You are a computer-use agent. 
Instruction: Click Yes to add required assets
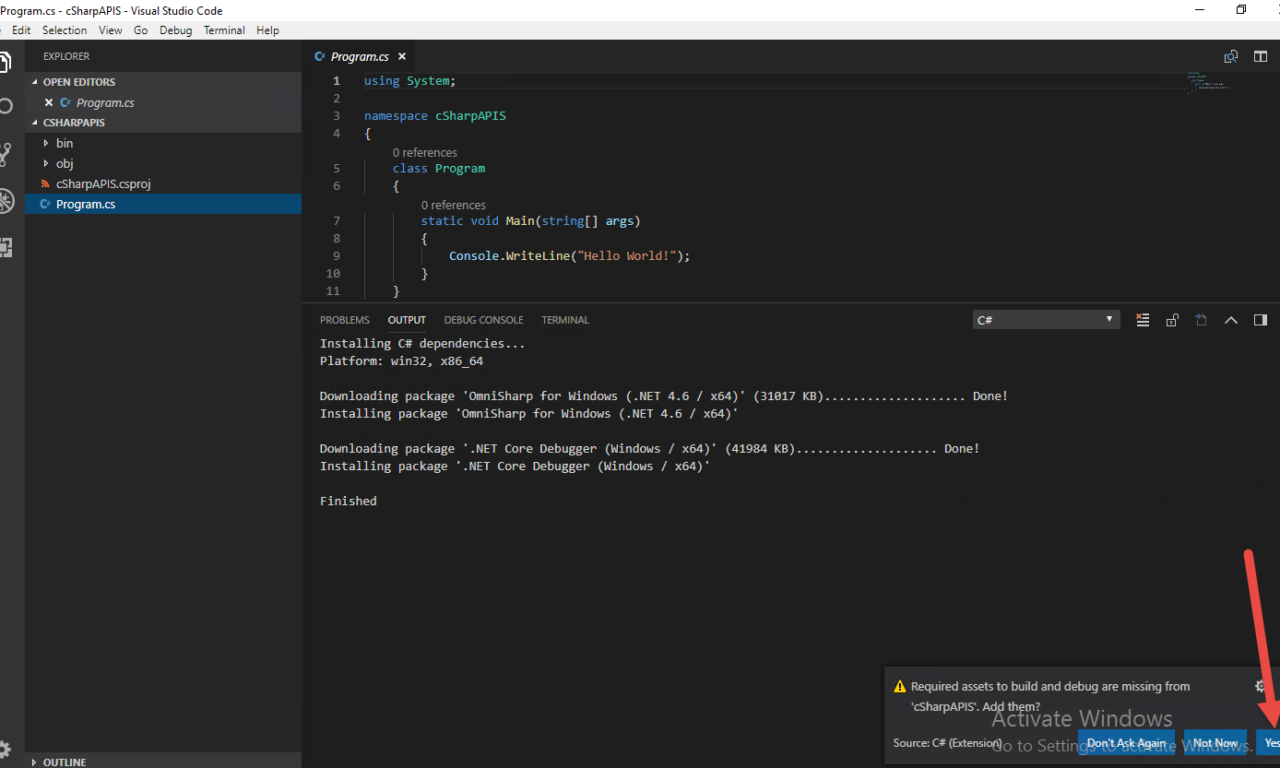(x=1268, y=743)
